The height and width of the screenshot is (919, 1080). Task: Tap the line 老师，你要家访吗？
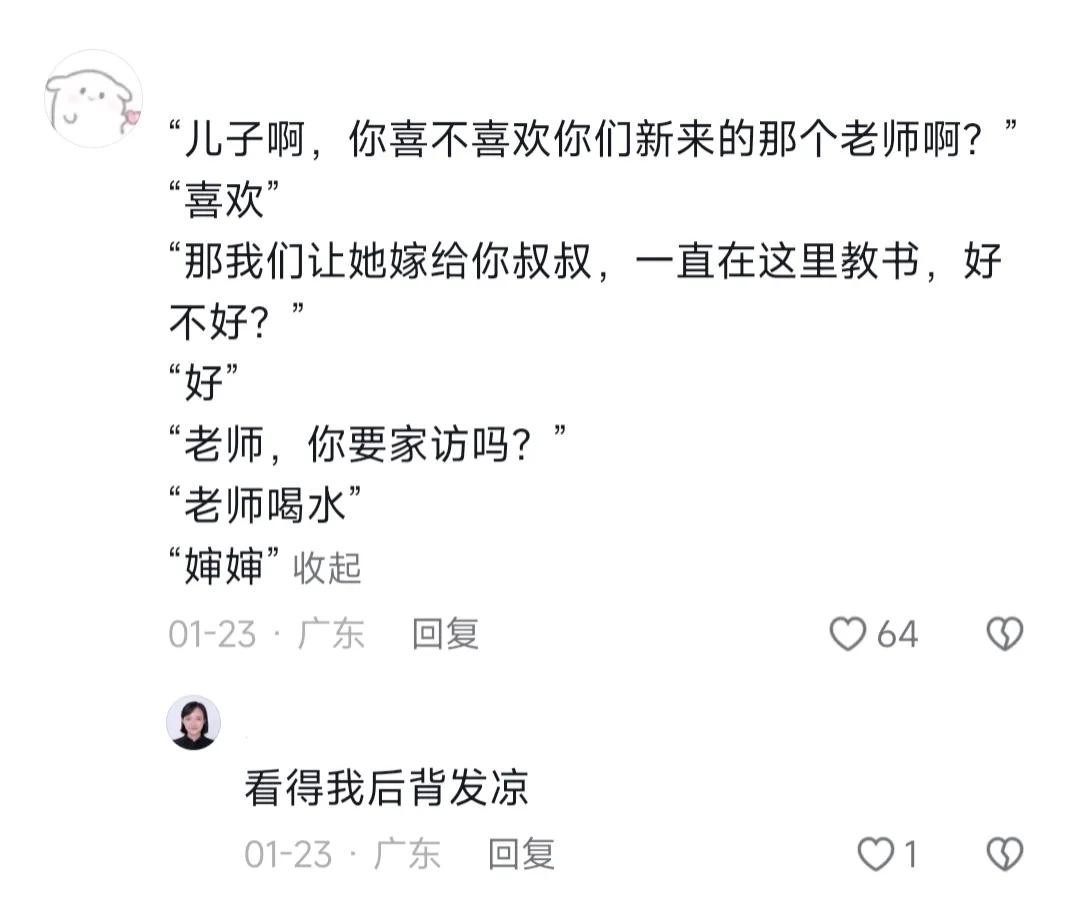366,442
